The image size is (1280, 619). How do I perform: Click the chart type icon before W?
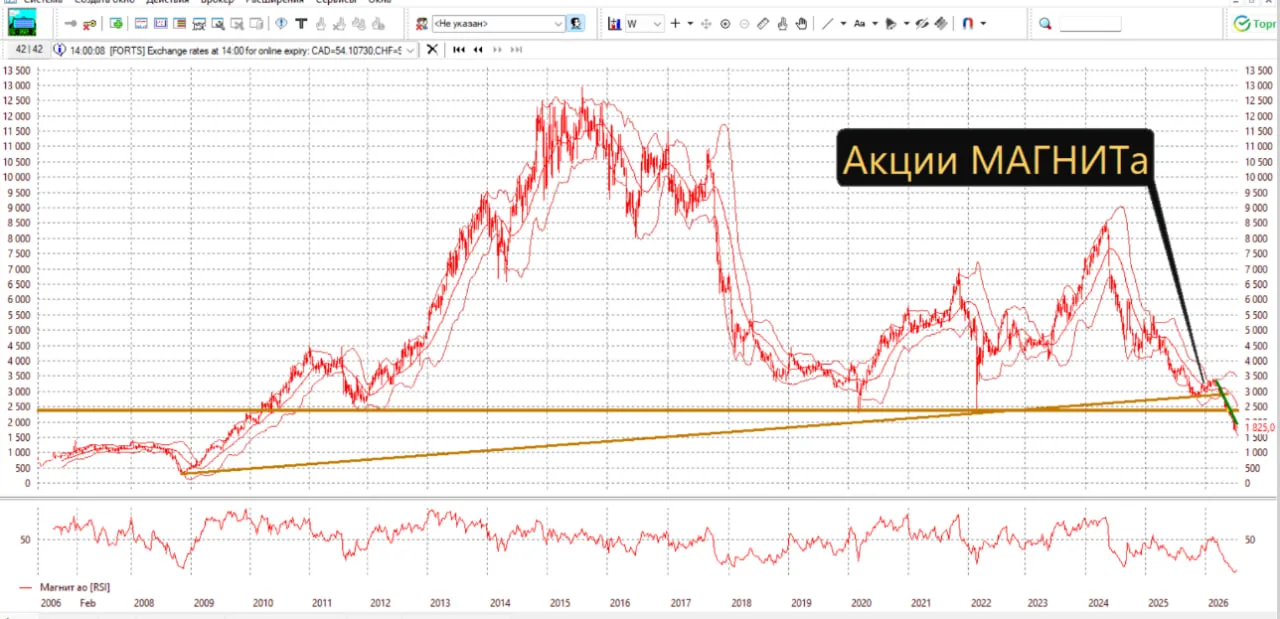pyautogui.click(x=614, y=23)
